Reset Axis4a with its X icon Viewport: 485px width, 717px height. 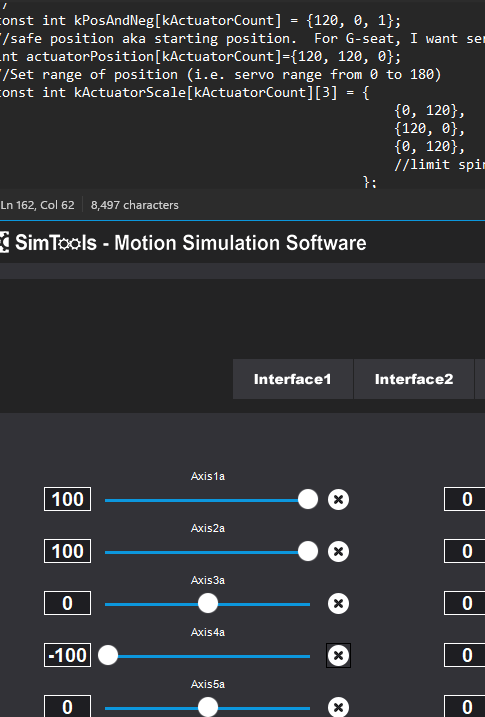click(x=338, y=655)
